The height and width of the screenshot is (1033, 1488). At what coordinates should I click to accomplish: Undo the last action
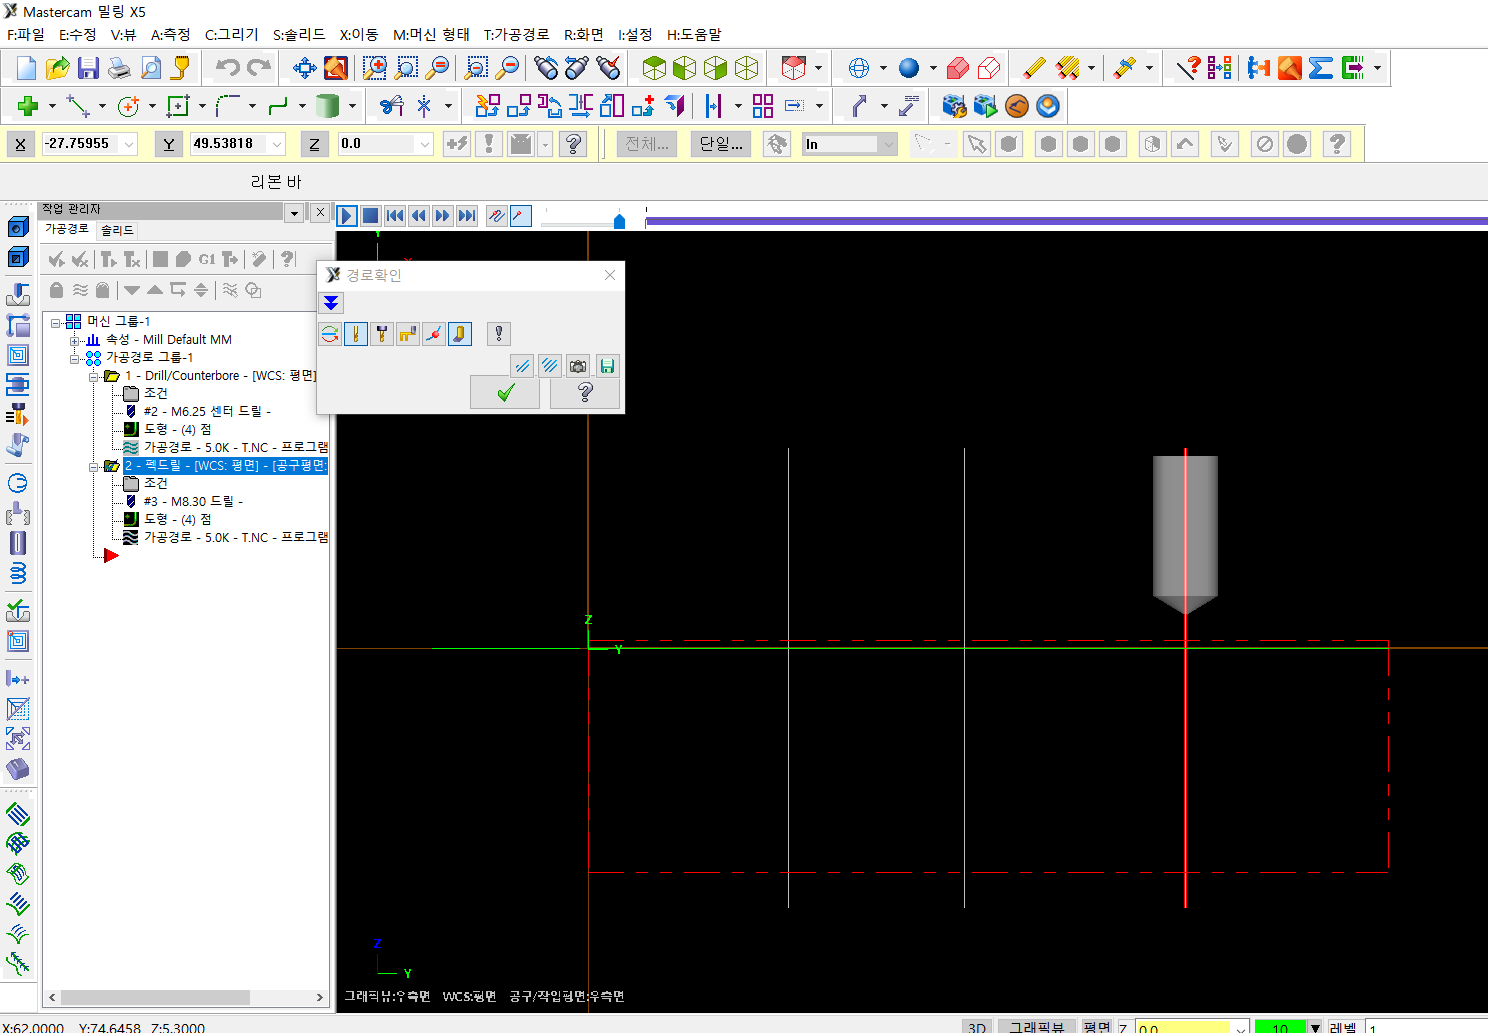(x=228, y=68)
